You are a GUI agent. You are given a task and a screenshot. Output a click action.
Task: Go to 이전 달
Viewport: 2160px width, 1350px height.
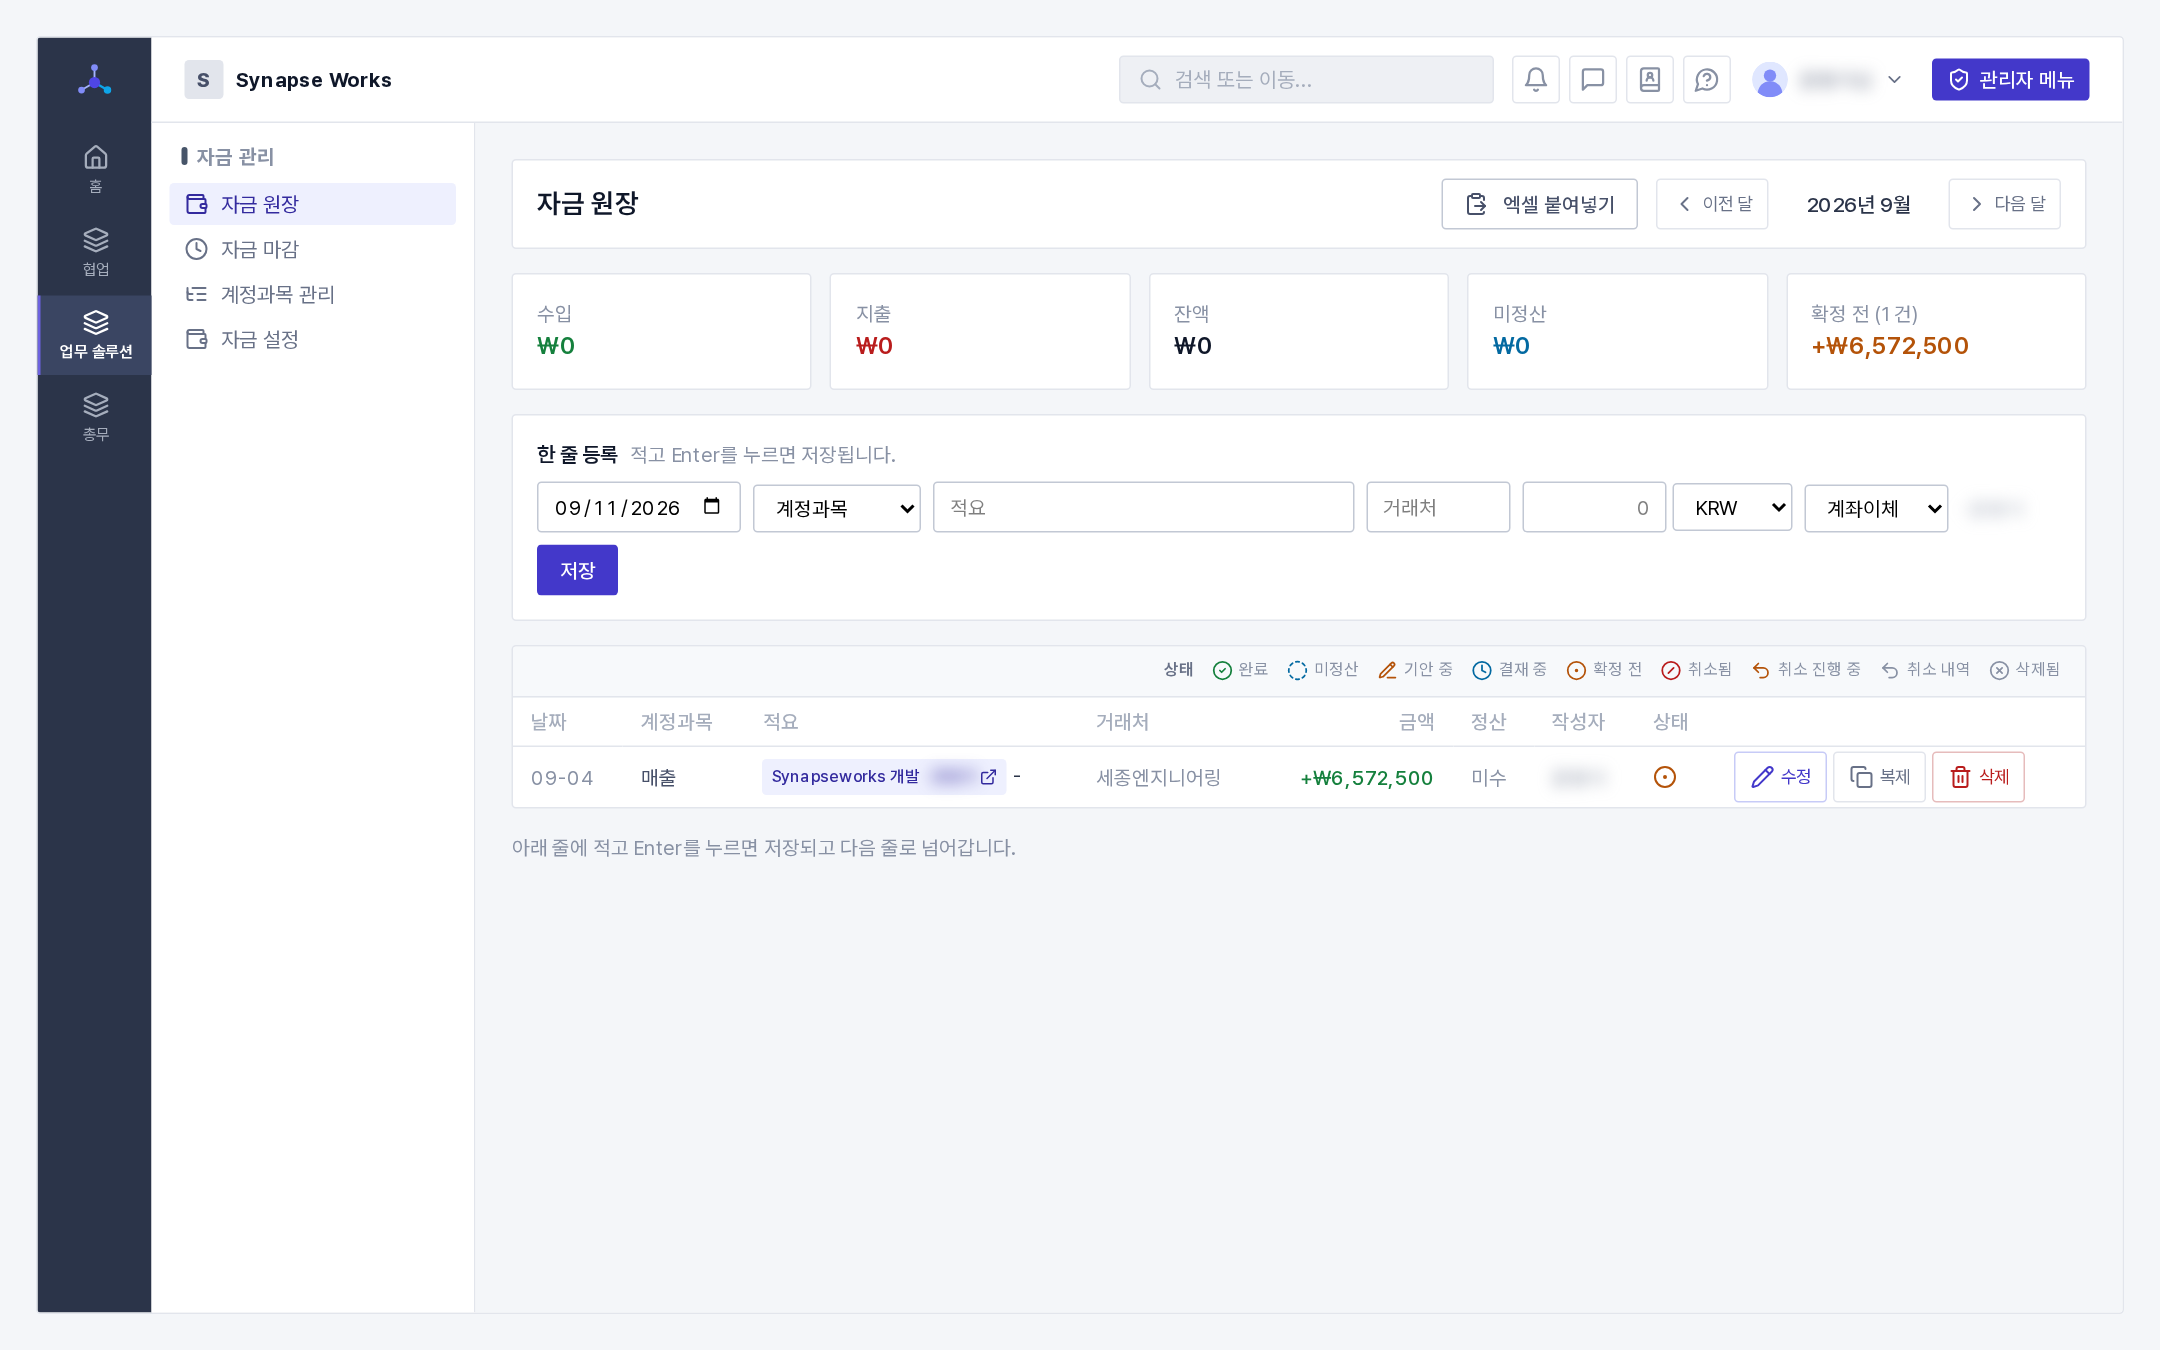1712,204
